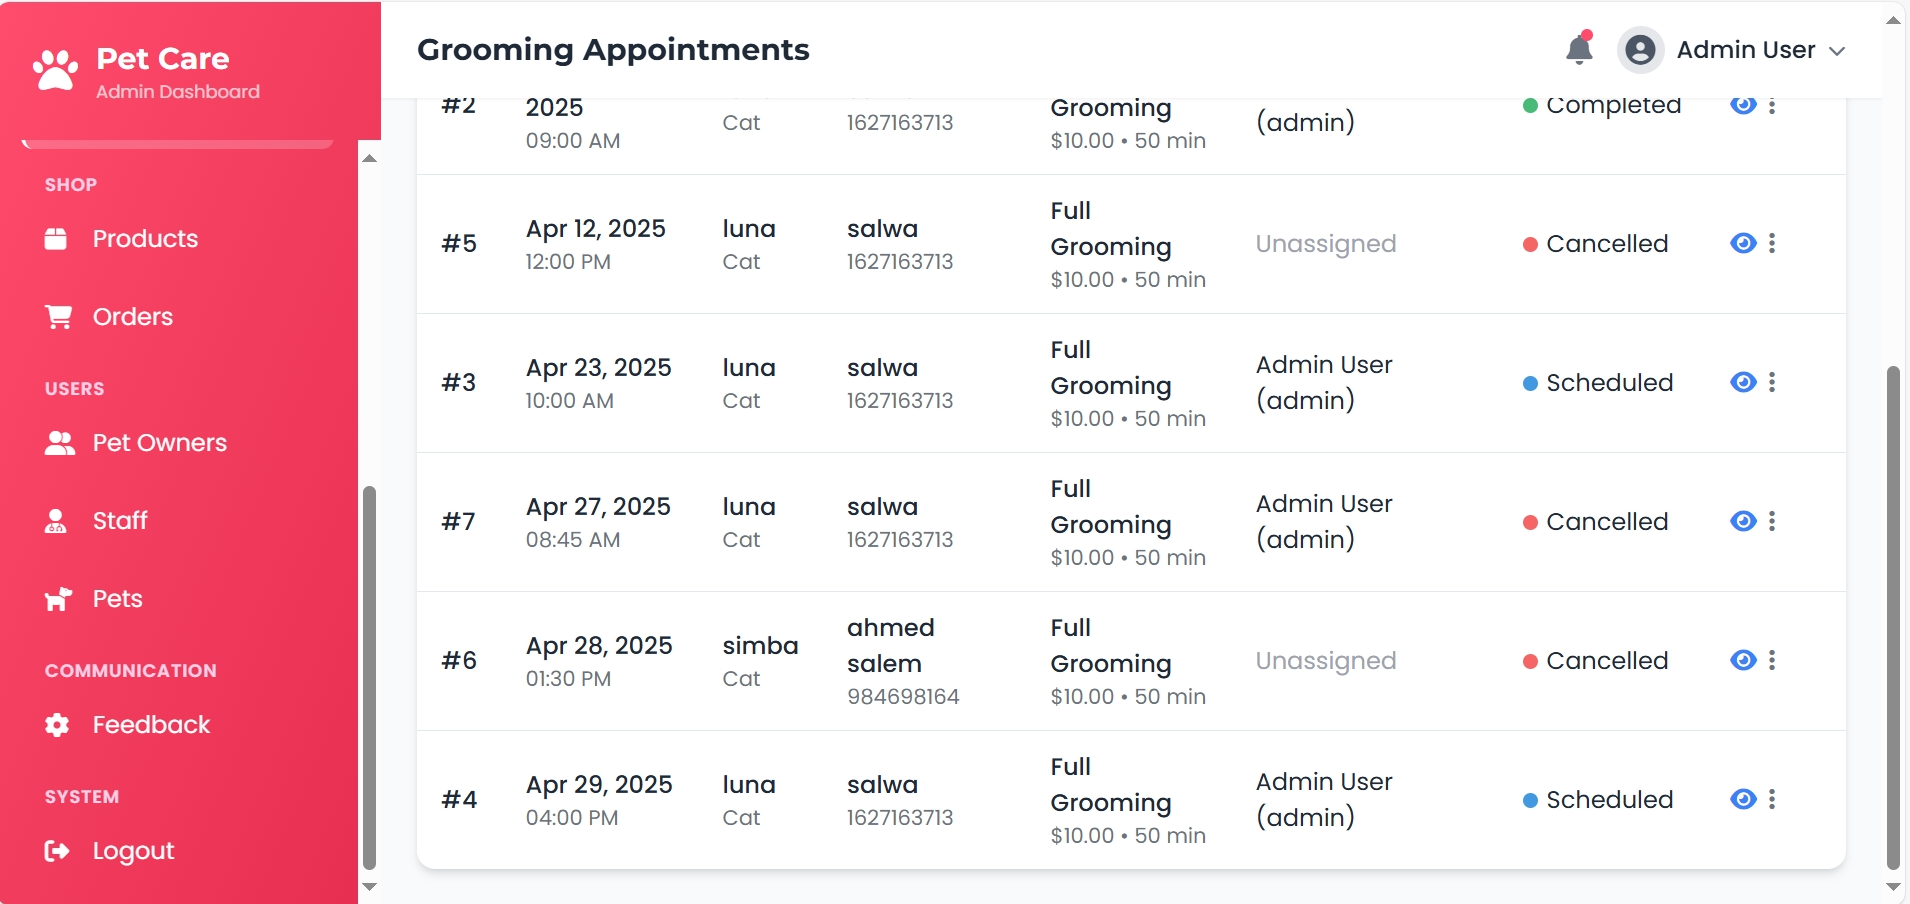View appointment #5 details via eye icon
The width and height of the screenshot is (1910, 904).
click(x=1743, y=243)
